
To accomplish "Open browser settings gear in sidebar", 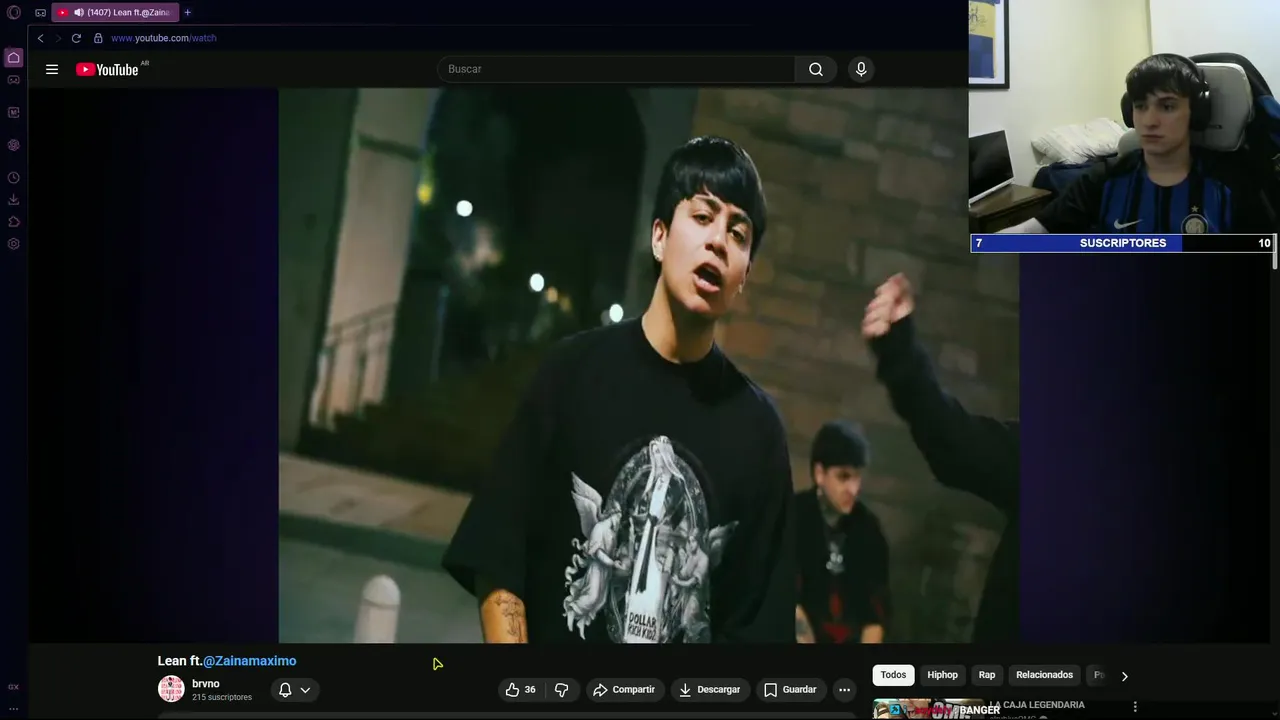I will 14,244.
